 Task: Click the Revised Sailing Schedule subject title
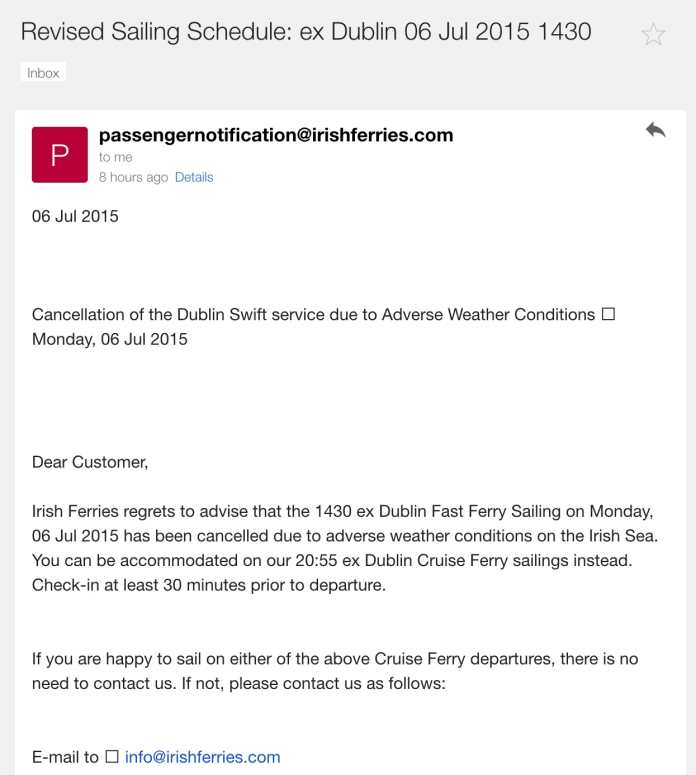[306, 32]
